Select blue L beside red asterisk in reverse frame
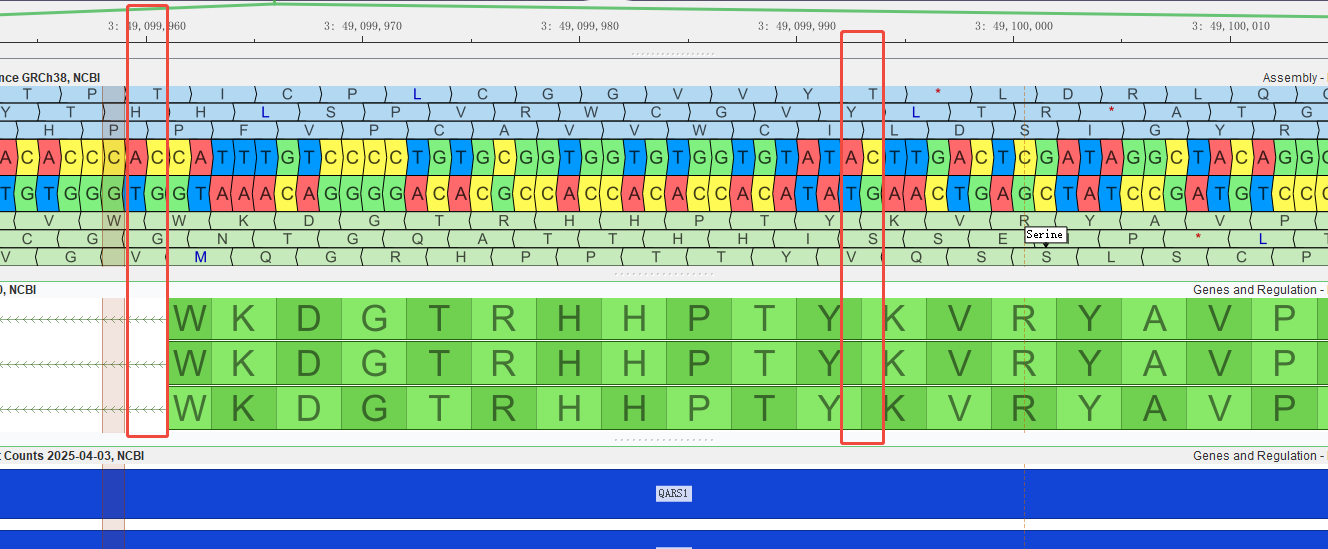Screen dimensions: 1328x549 [1262, 239]
